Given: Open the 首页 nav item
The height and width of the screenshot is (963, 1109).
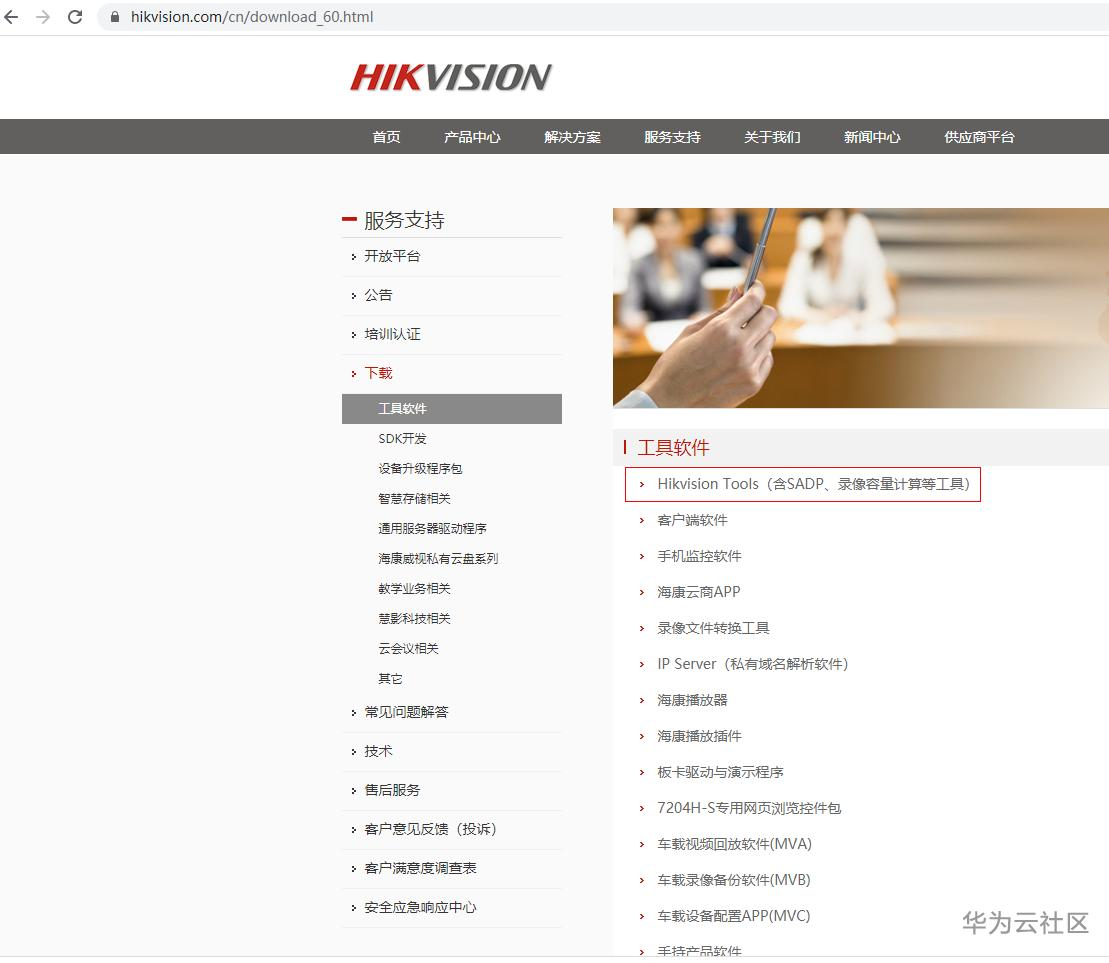Looking at the screenshot, I should (386, 137).
